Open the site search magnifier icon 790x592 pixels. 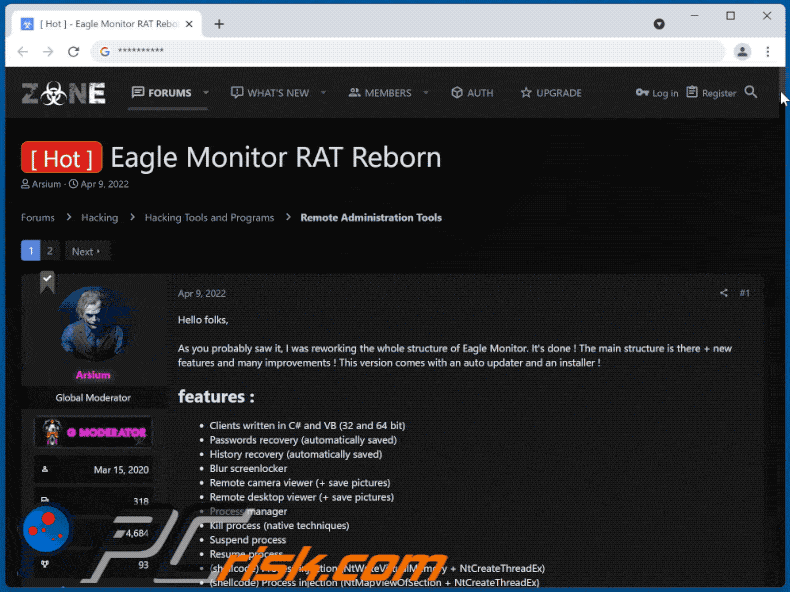tap(751, 92)
